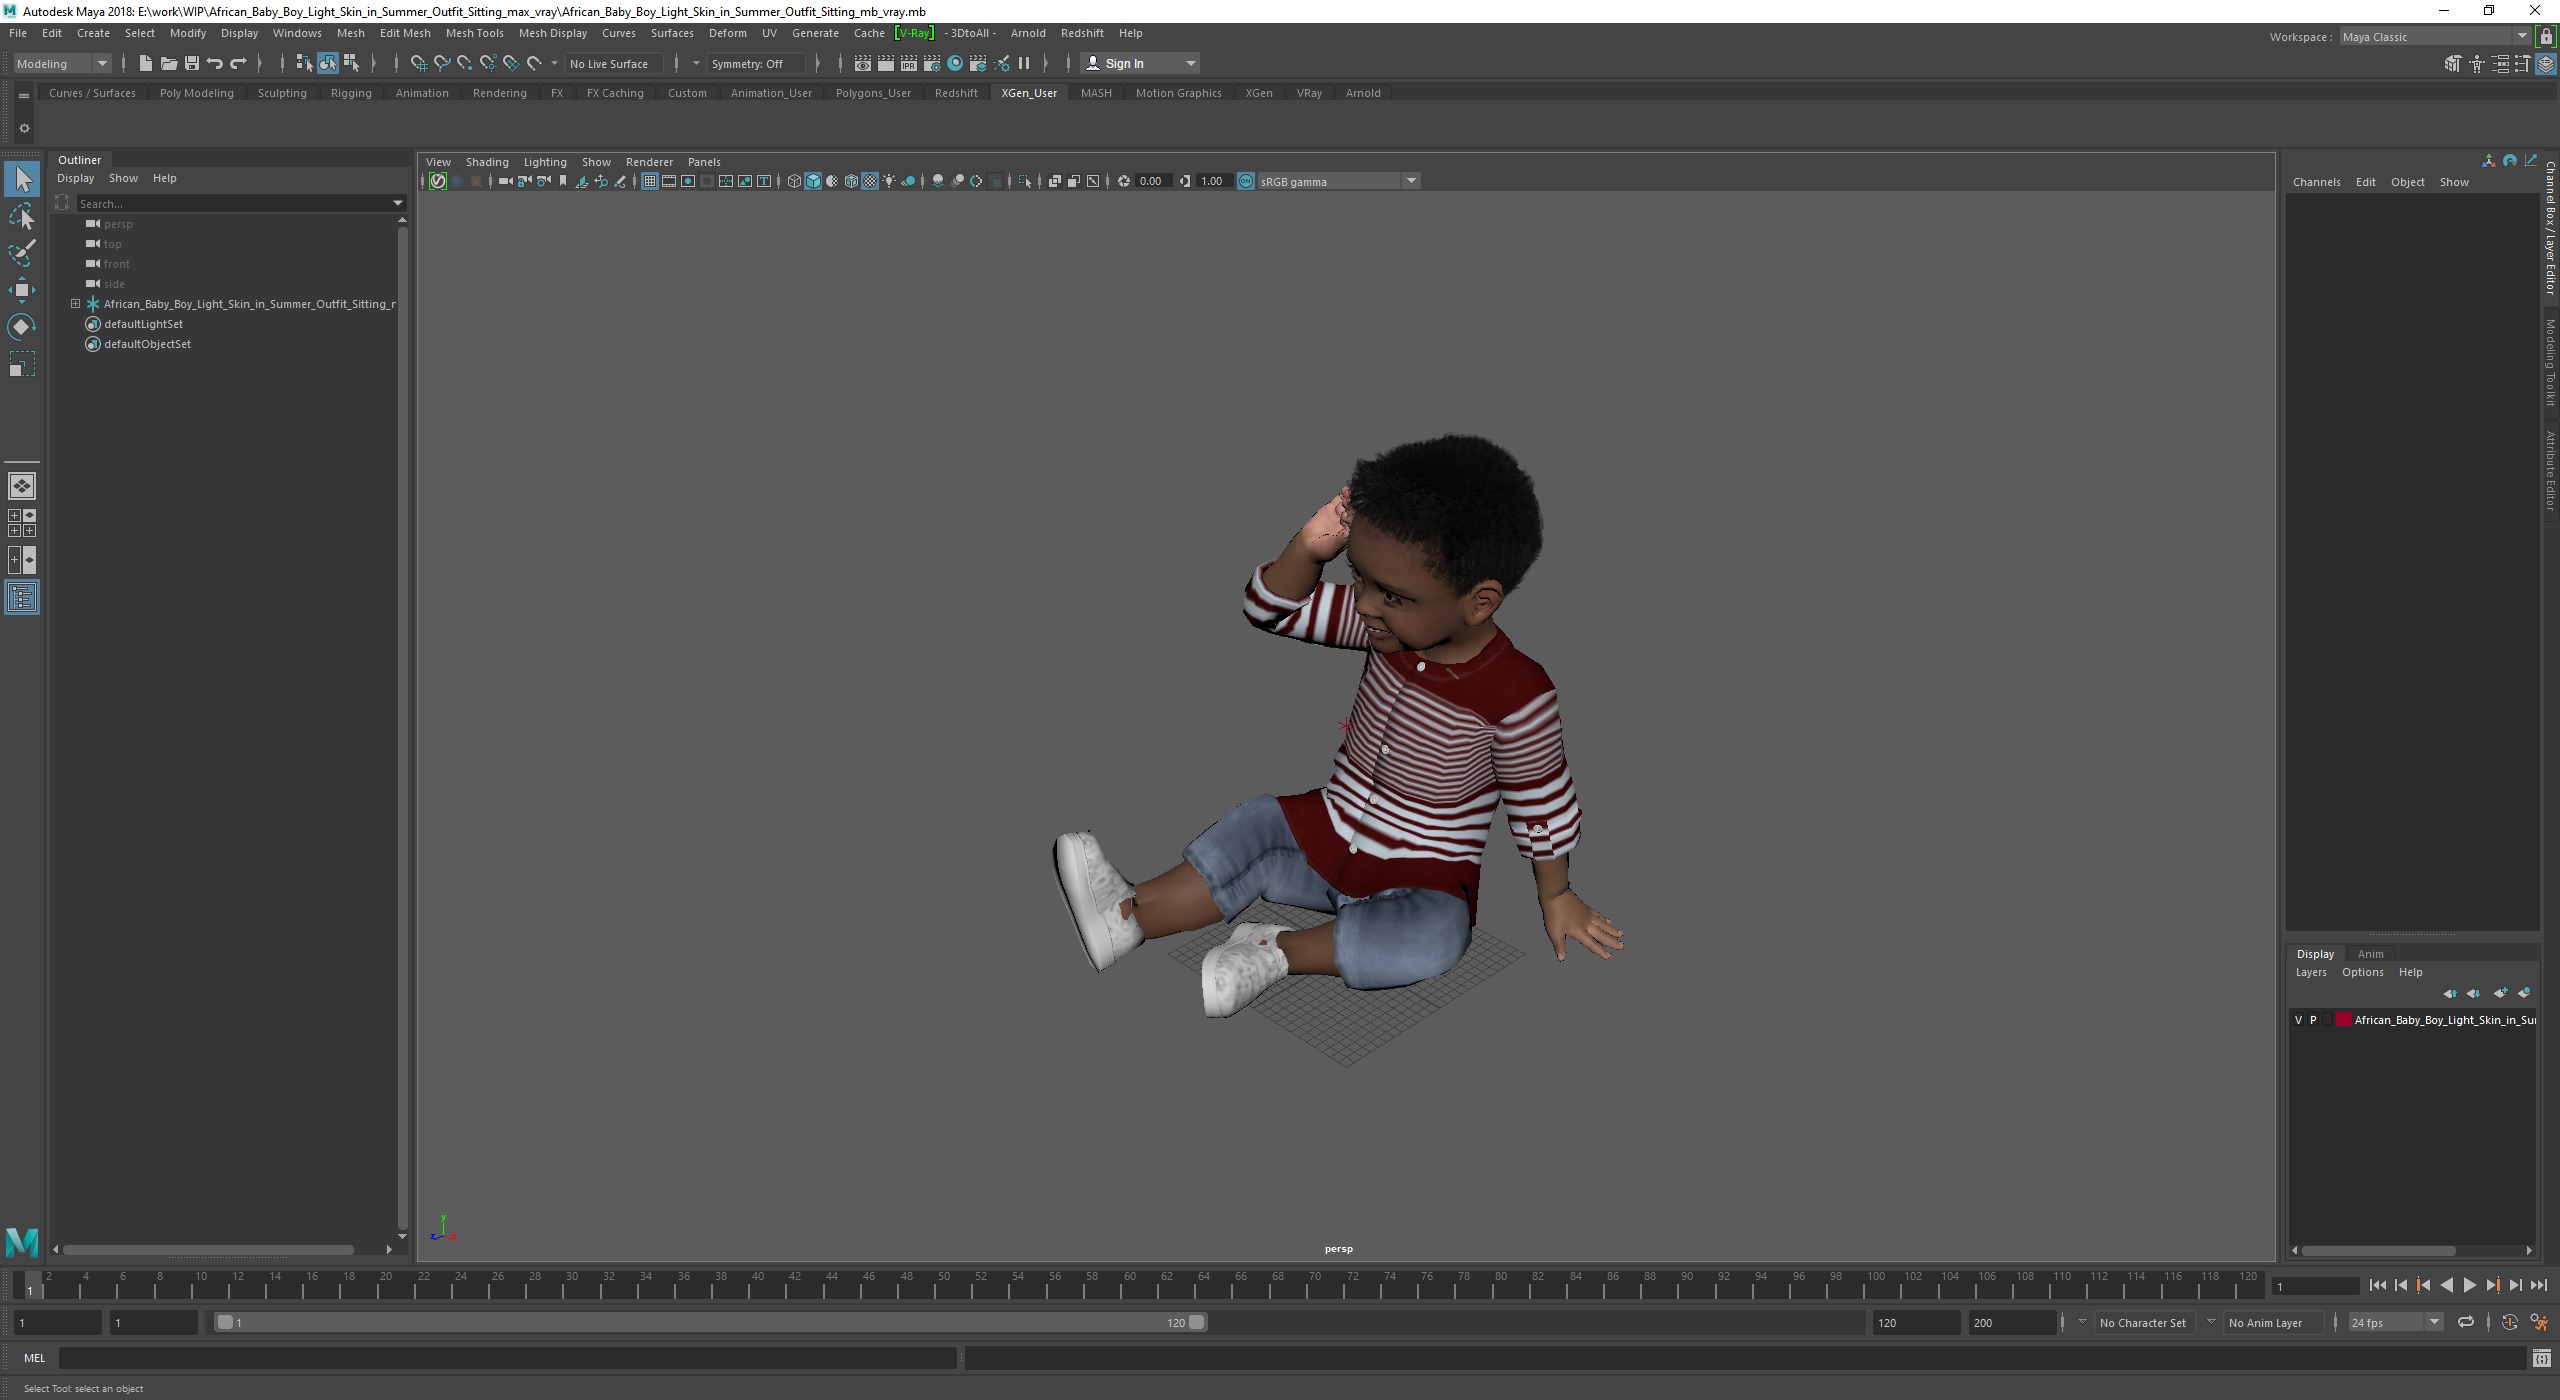The width and height of the screenshot is (2560, 1400).
Task: Open the sRGB gamma view transform dropdown
Action: coord(1339,181)
